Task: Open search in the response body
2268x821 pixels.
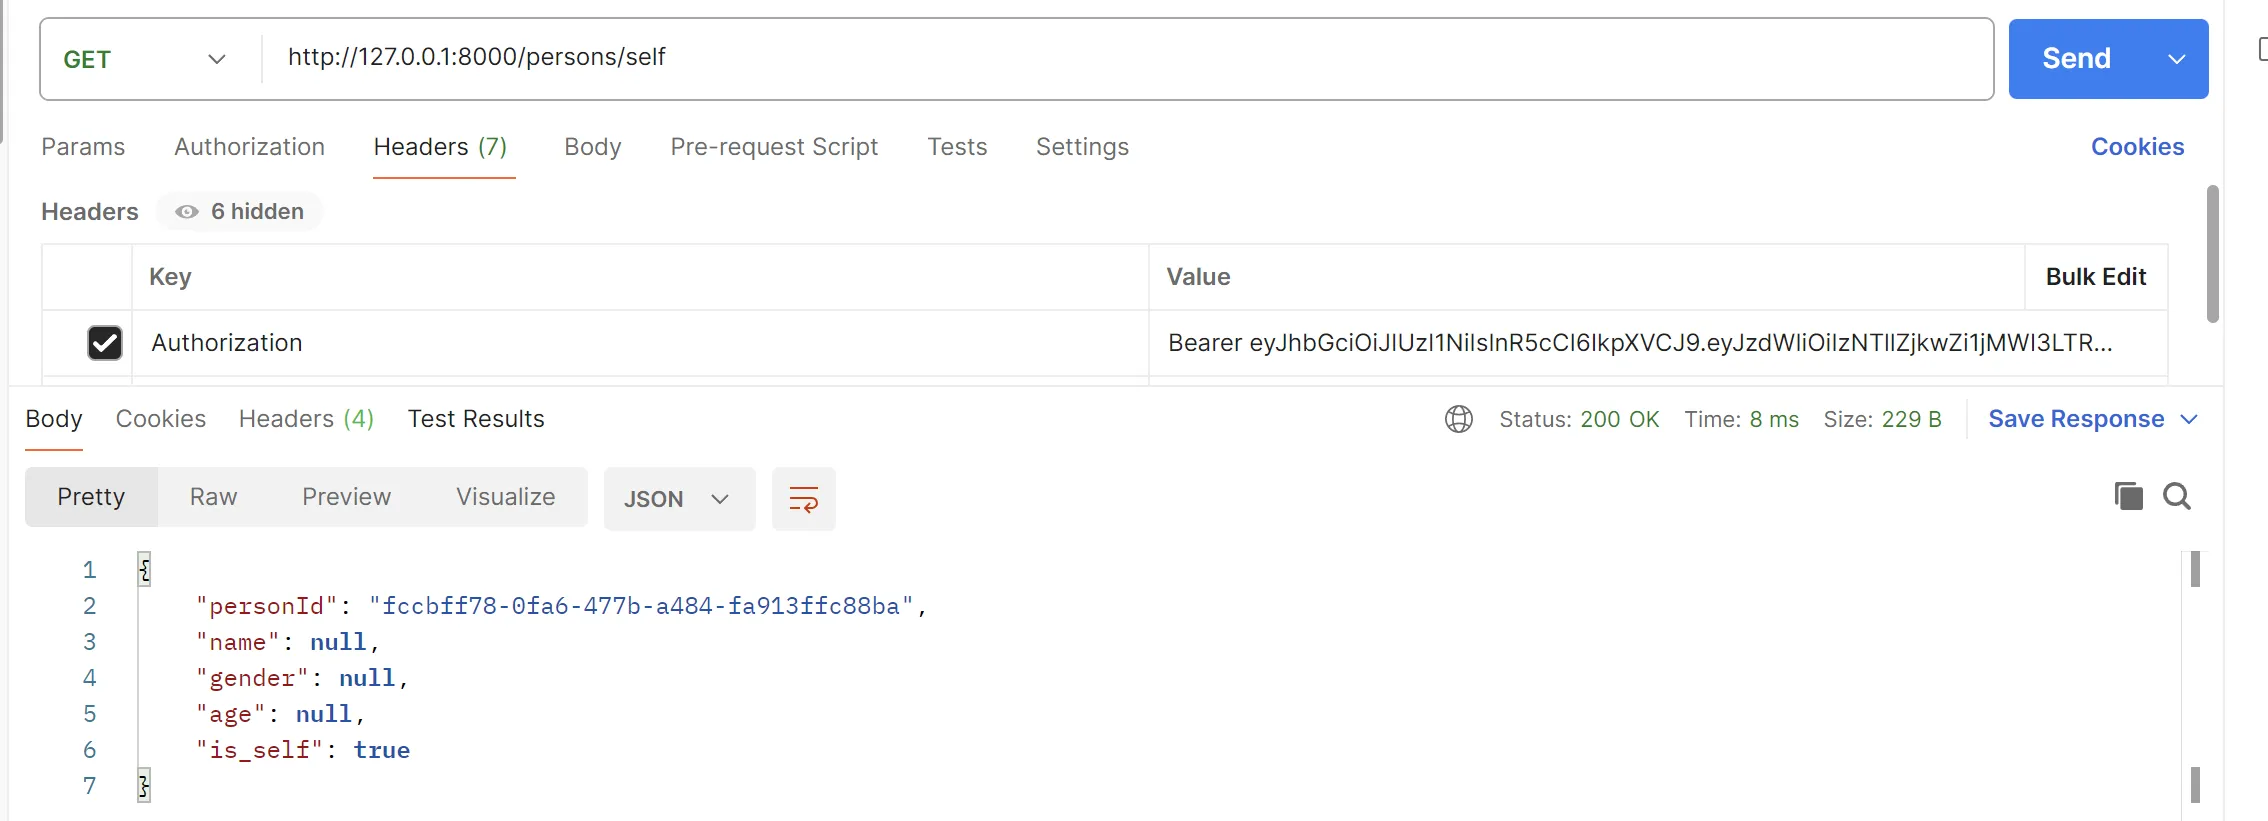Action: coord(2177,496)
